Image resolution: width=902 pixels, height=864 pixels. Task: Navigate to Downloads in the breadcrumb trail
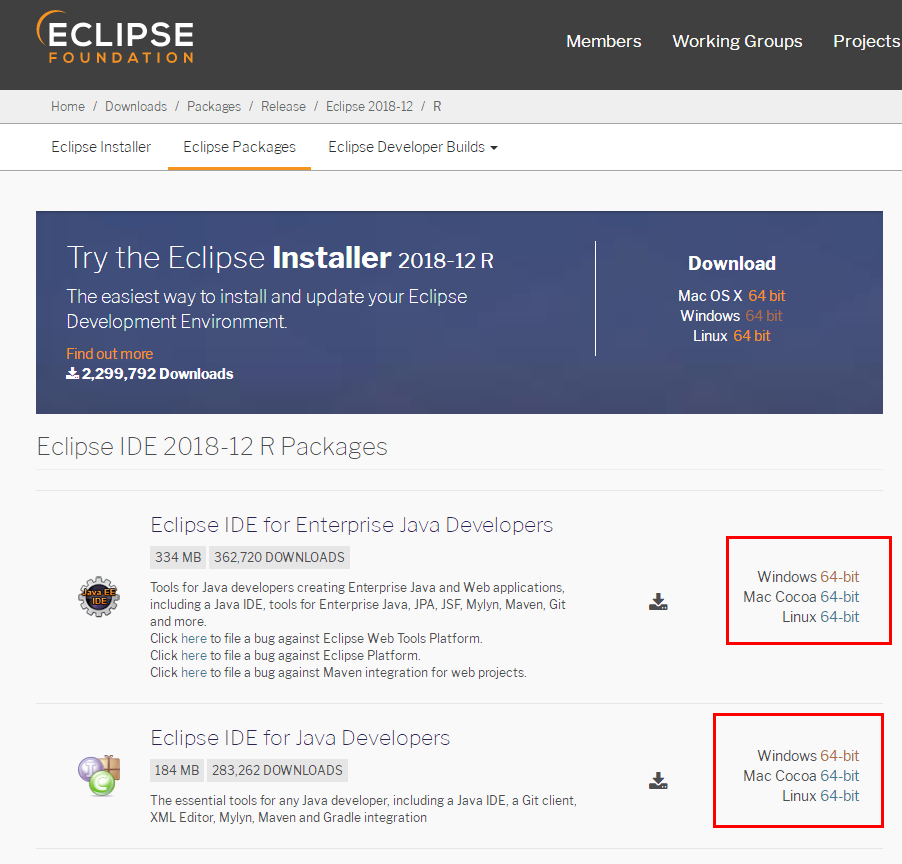click(x=135, y=106)
